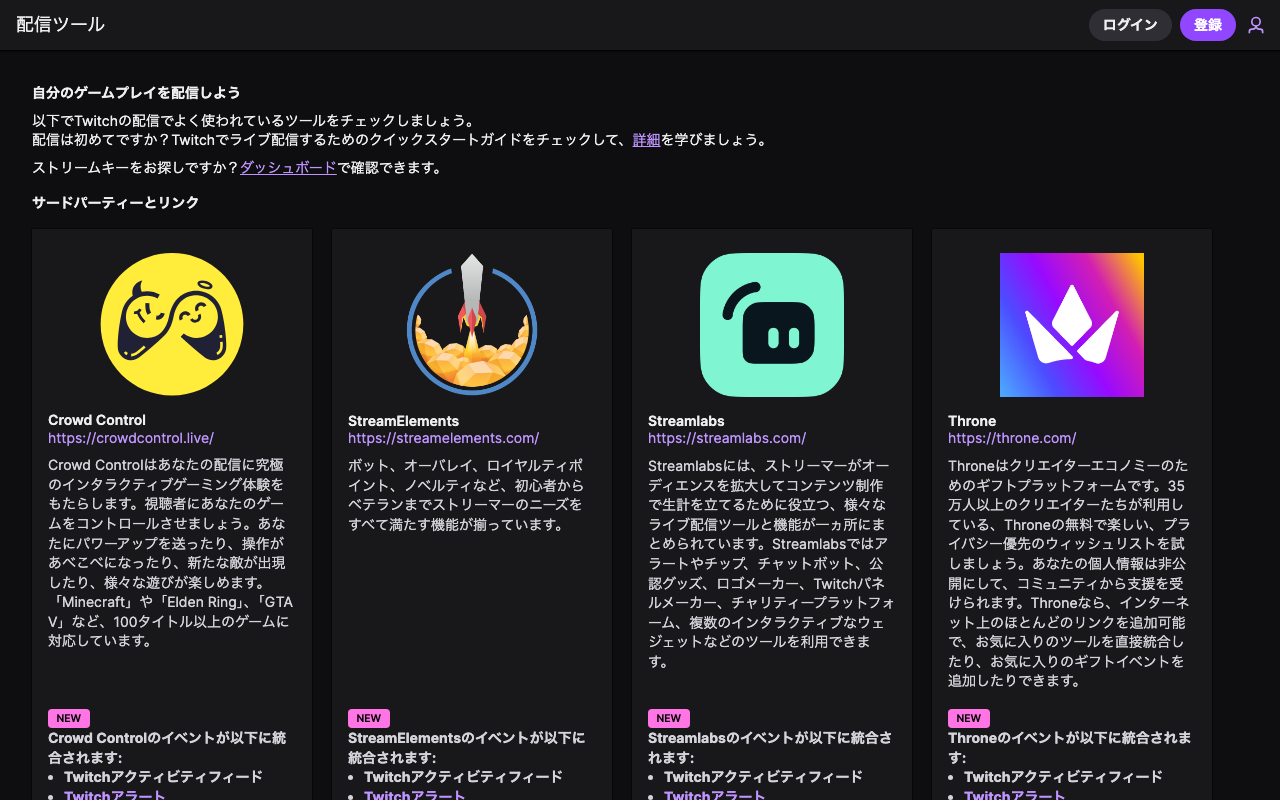Click the 自分のゲームプレイを配信しよう heading
This screenshot has height=800, width=1280.
point(136,92)
